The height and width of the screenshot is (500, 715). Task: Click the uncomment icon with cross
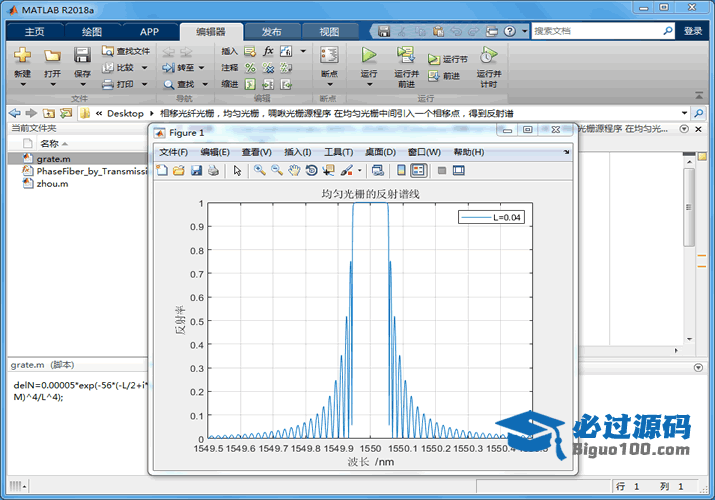click(268, 68)
